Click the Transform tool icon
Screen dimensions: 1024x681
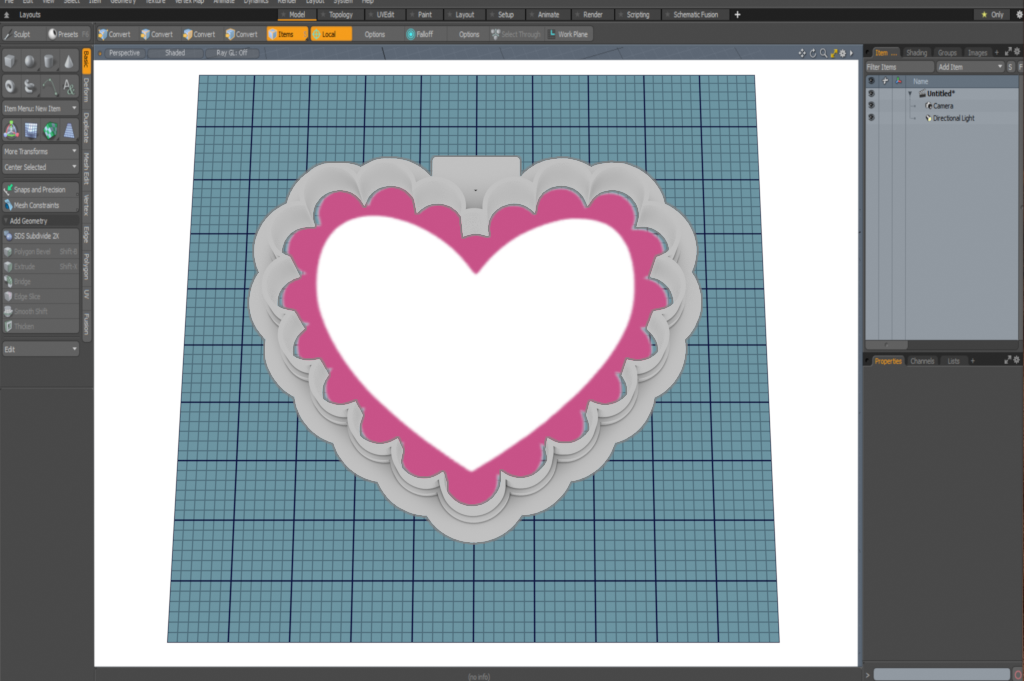click(11, 130)
